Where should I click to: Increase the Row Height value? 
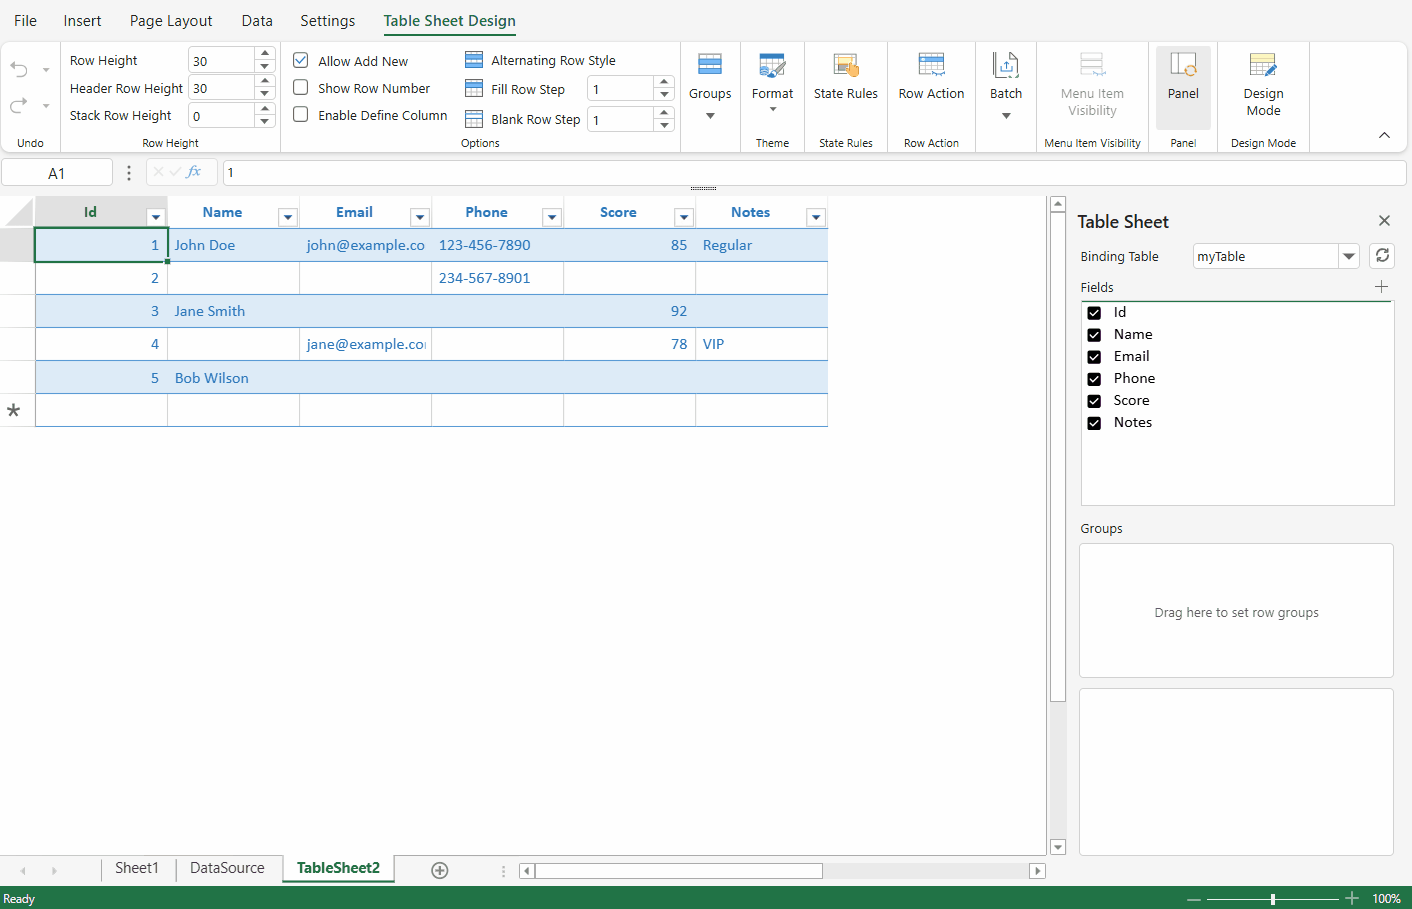(265, 53)
